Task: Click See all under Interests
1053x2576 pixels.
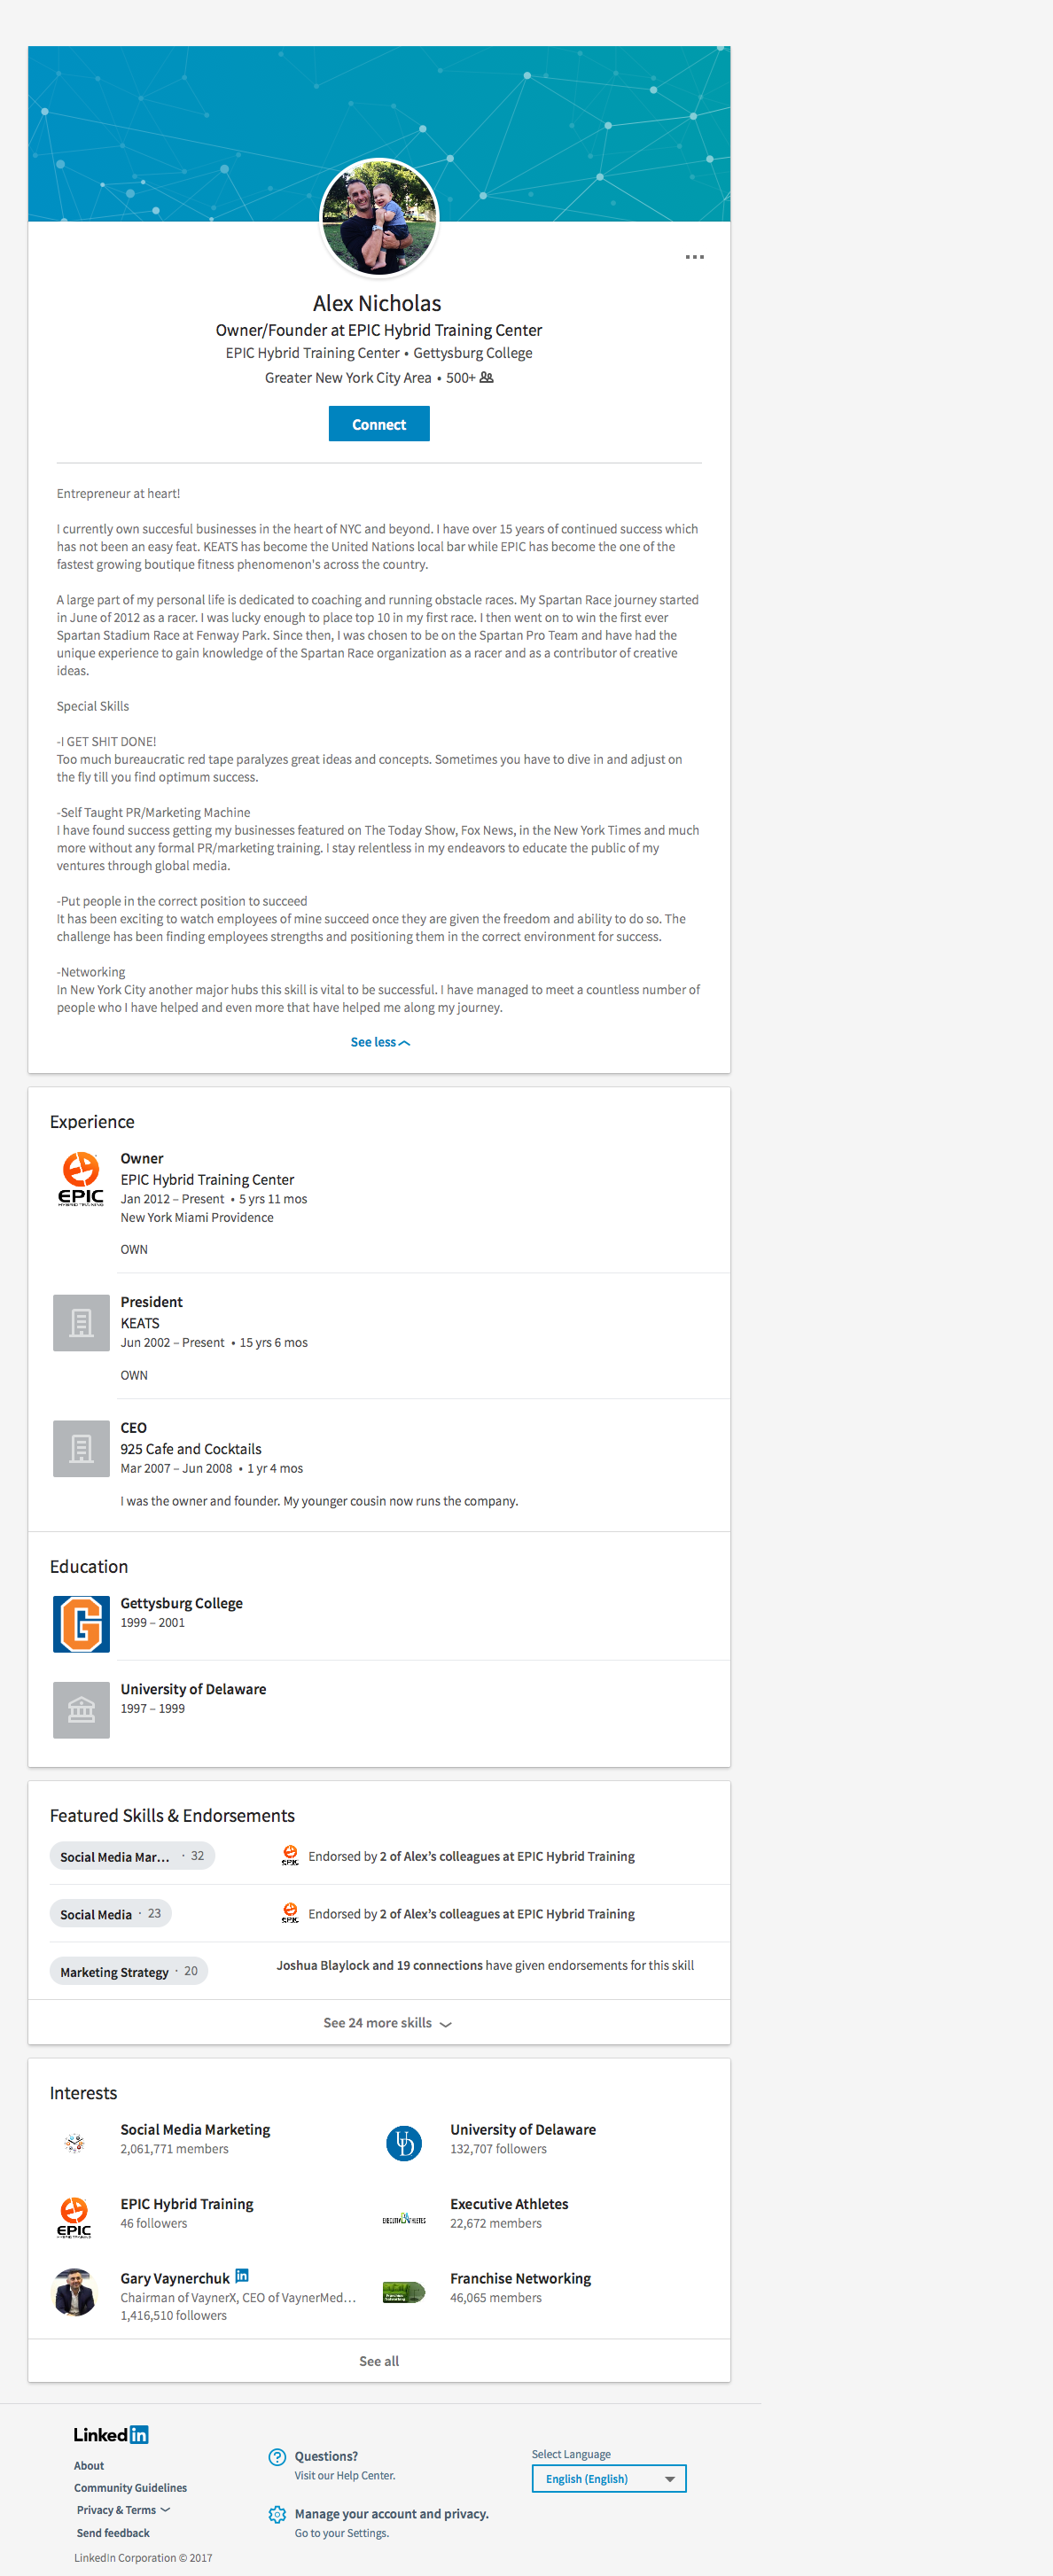Action: coord(379,2360)
